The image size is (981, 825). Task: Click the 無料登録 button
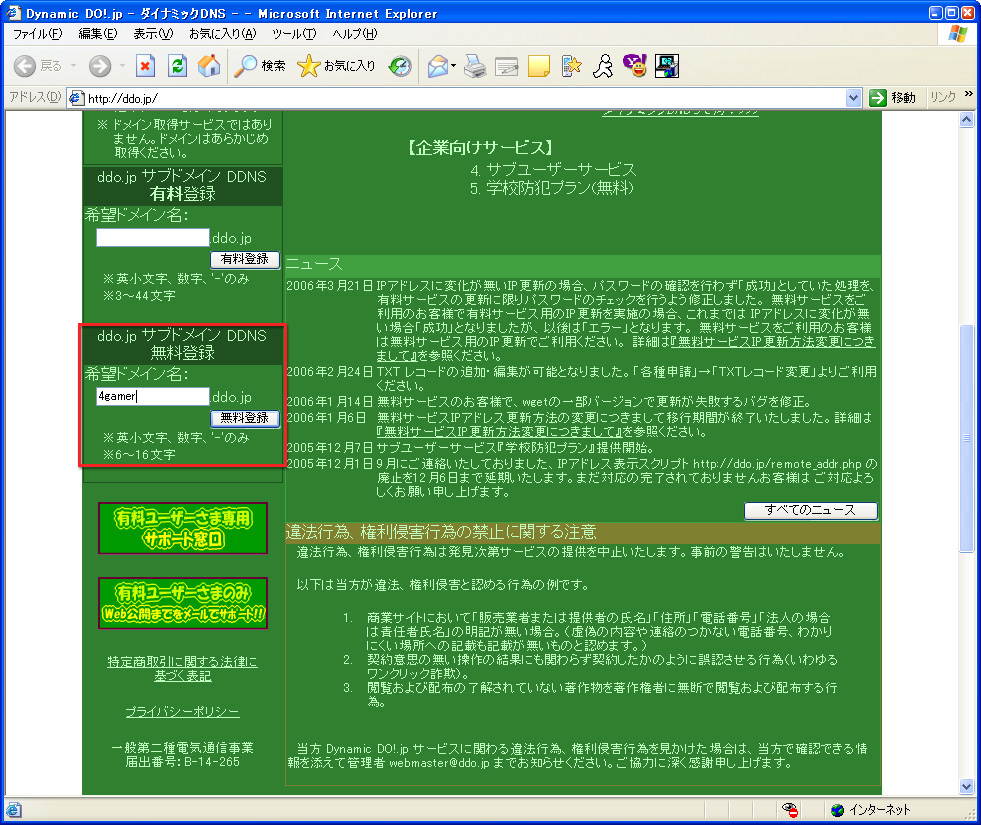[x=245, y=418]
